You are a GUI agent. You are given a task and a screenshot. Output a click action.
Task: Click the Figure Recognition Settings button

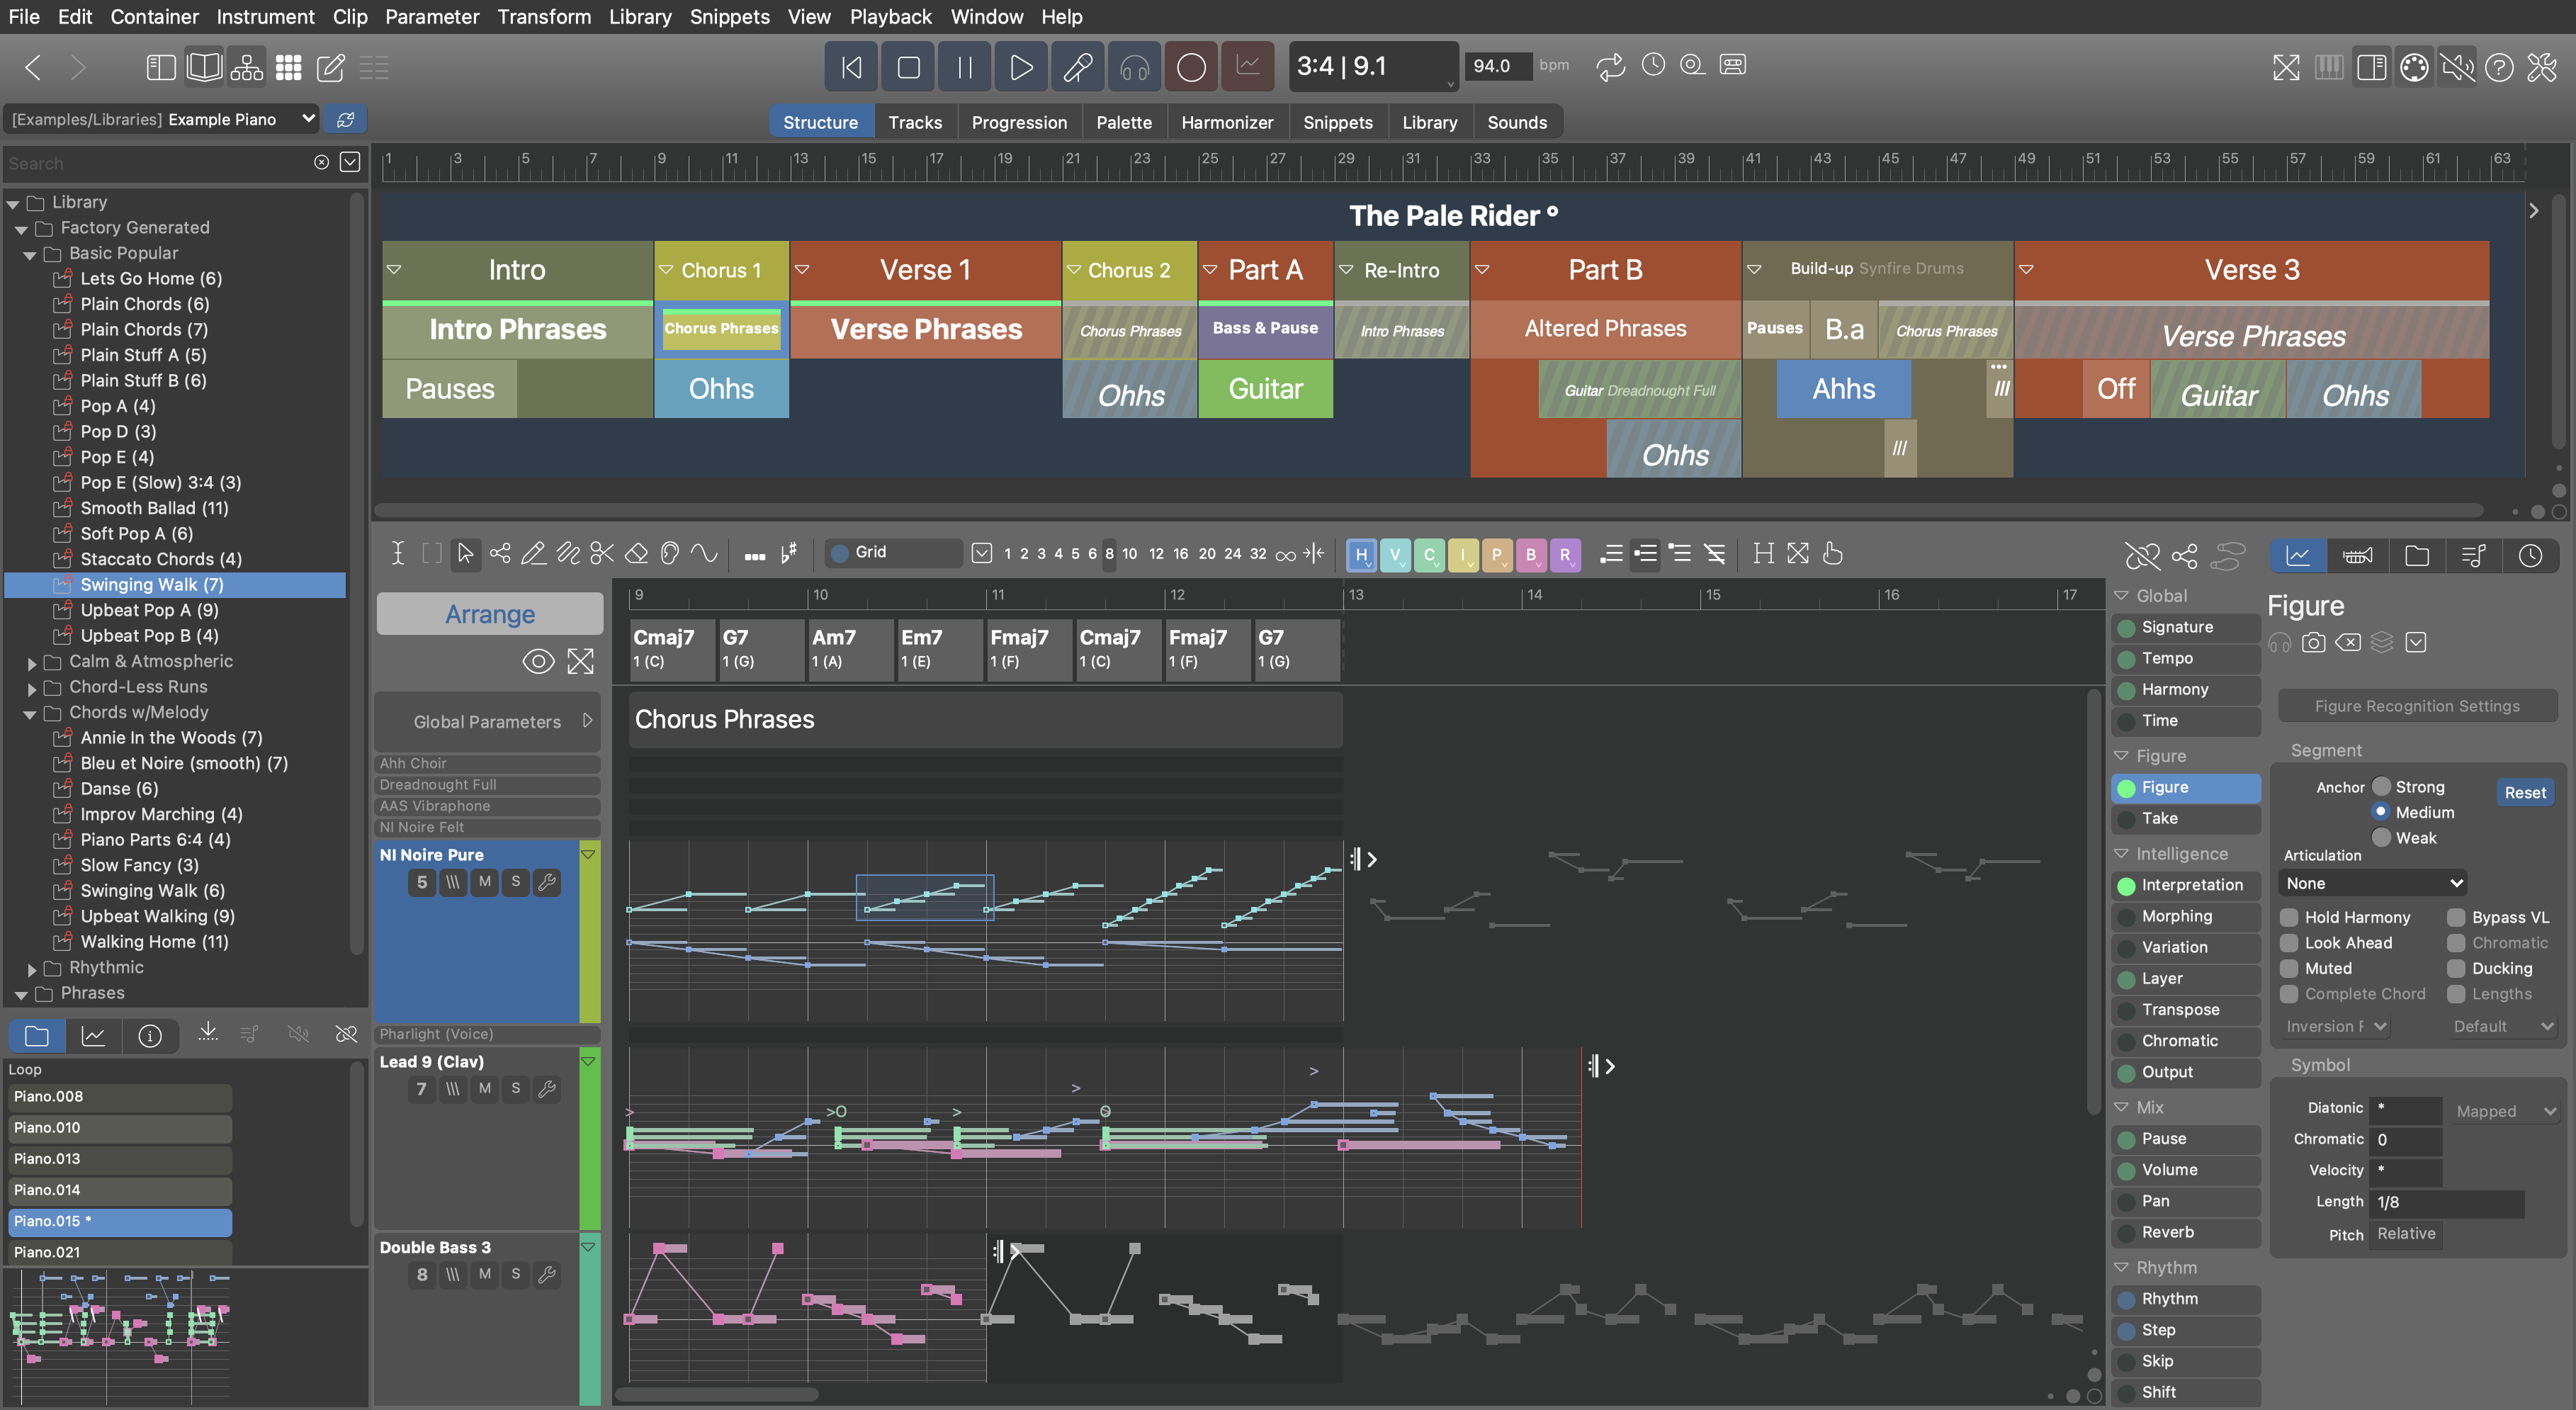click(x=2416, y=706)
